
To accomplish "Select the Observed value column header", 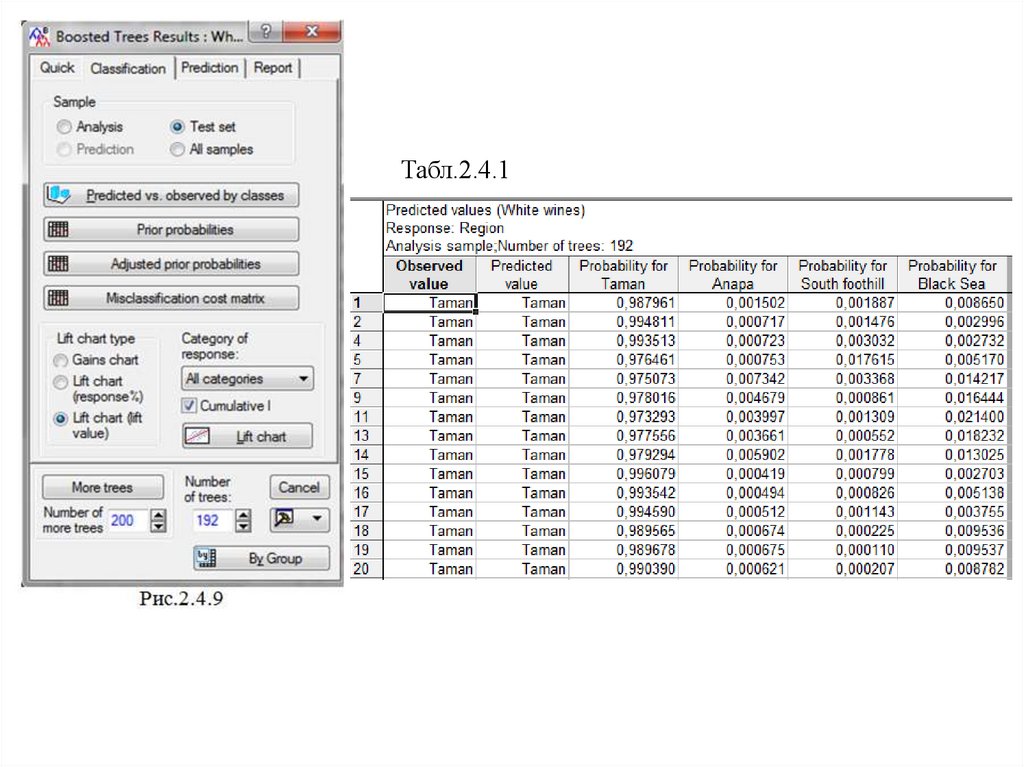I will (429, 274).
